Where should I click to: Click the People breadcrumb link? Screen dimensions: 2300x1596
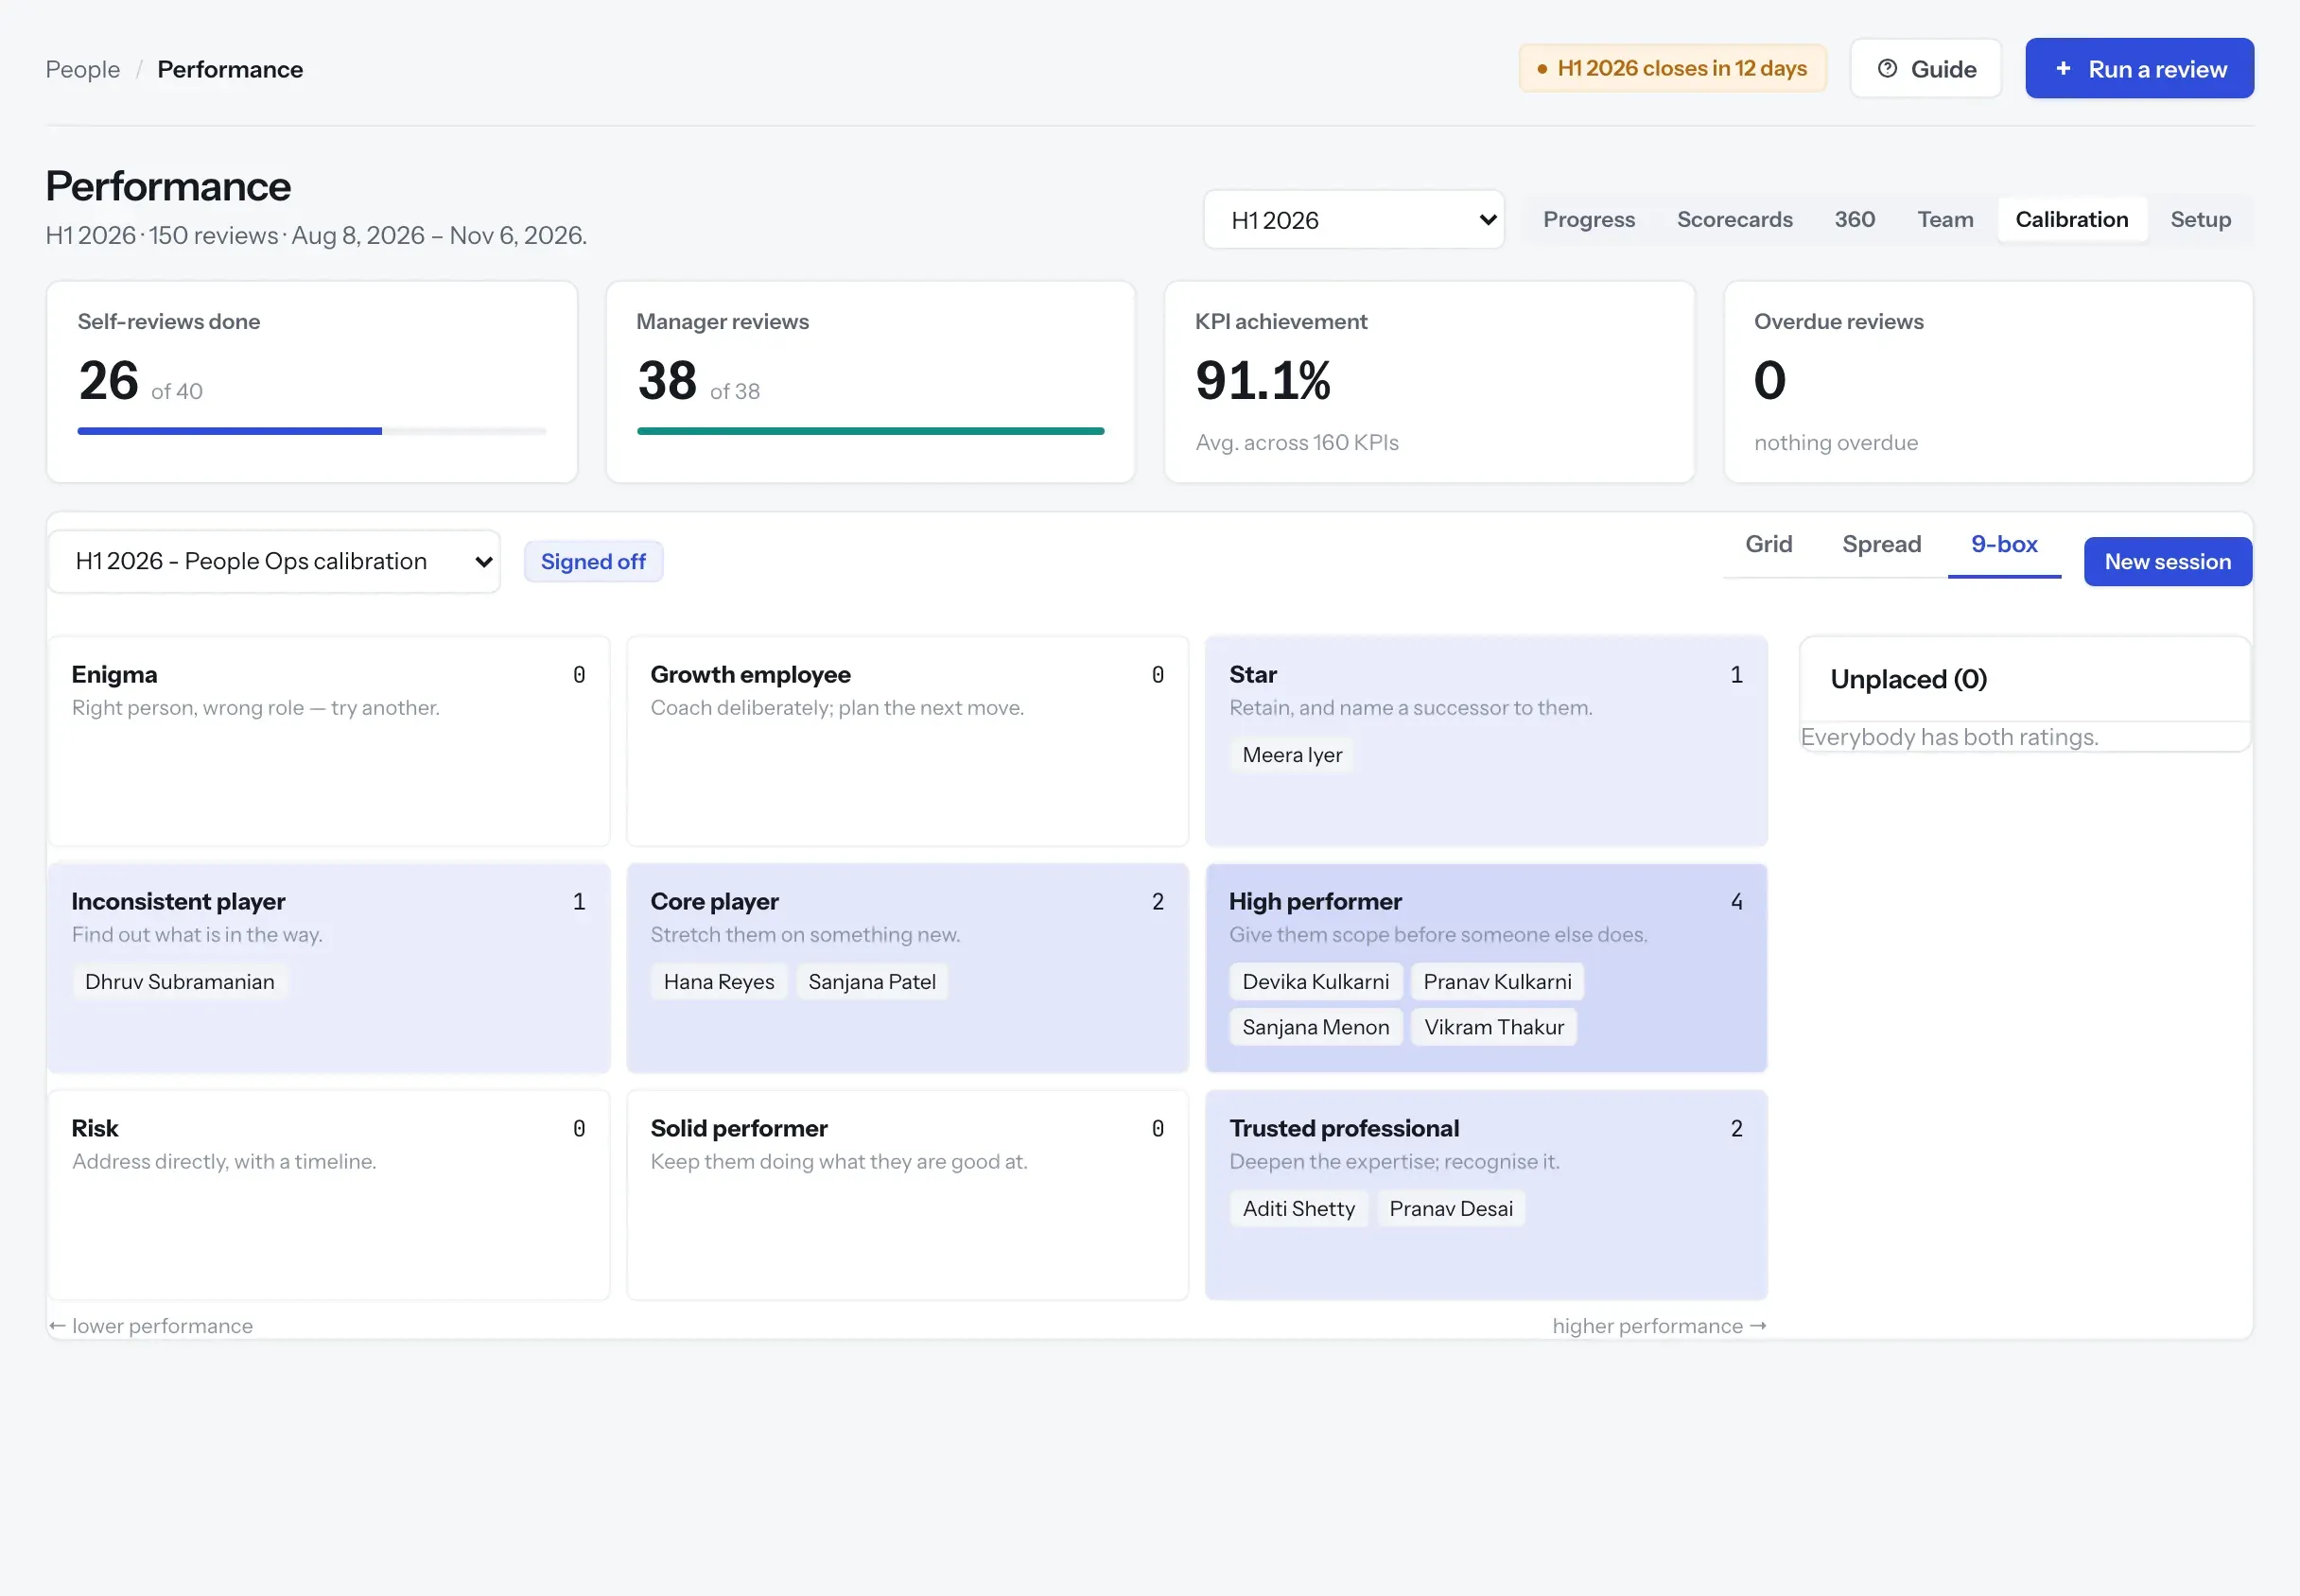[83, 69]
